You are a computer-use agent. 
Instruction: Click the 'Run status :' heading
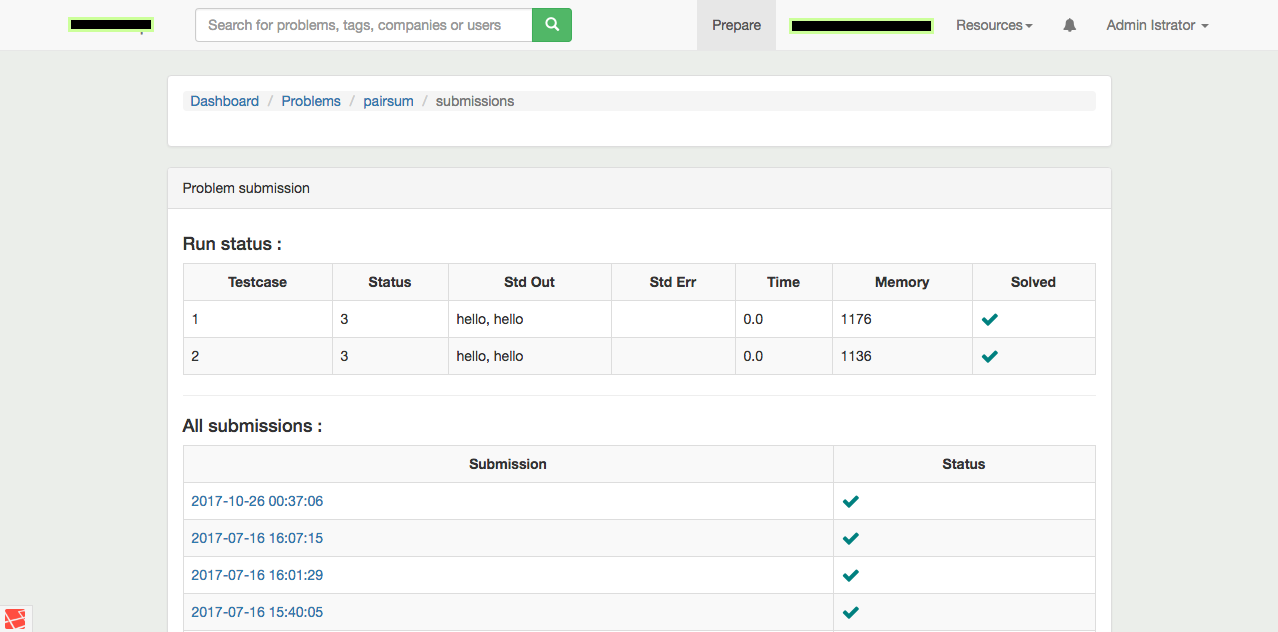(232, 244)
